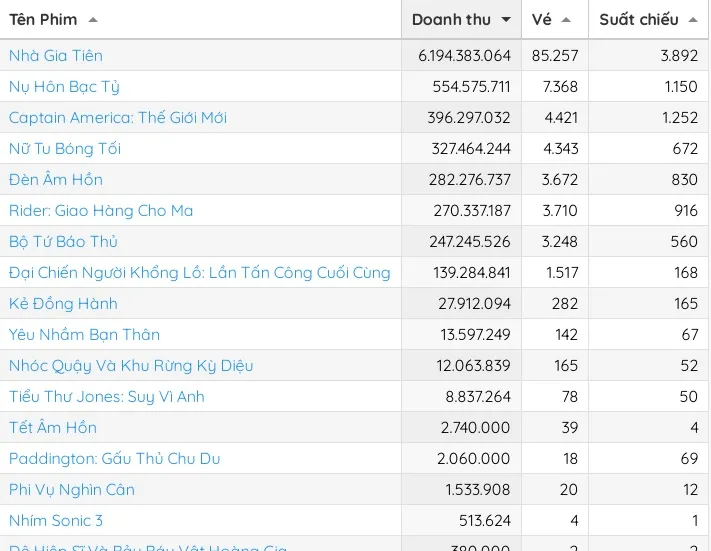
Task: Open the Nhím Sonic 3 link
Action: pos(56,521)
